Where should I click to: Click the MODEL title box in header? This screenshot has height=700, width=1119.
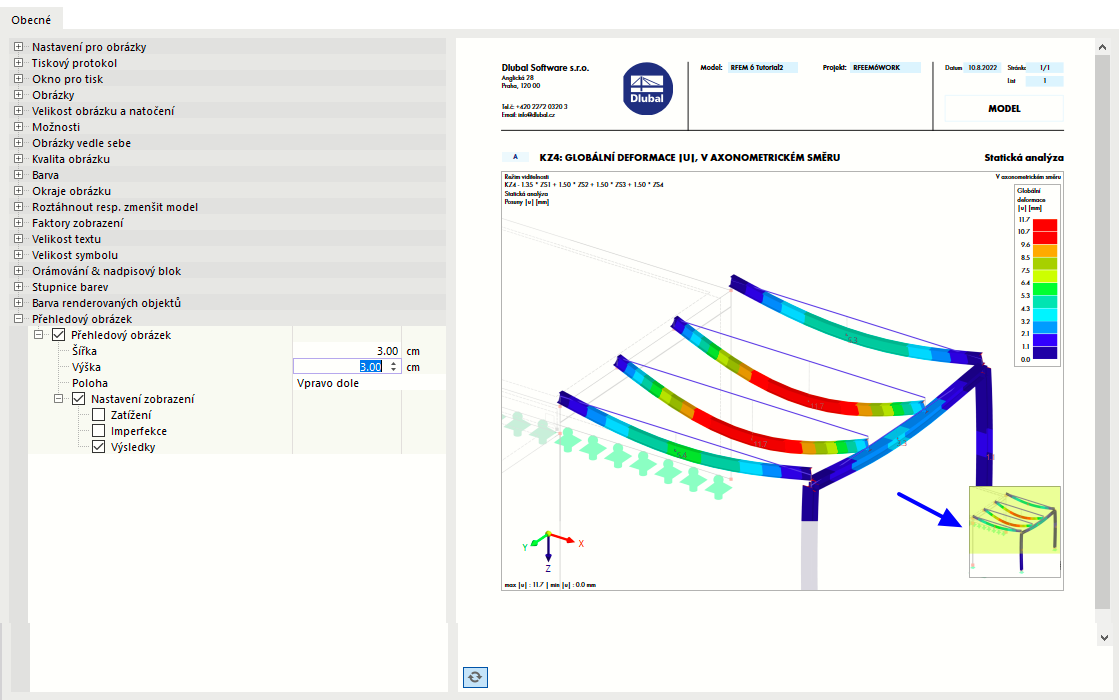[1004, 108]
